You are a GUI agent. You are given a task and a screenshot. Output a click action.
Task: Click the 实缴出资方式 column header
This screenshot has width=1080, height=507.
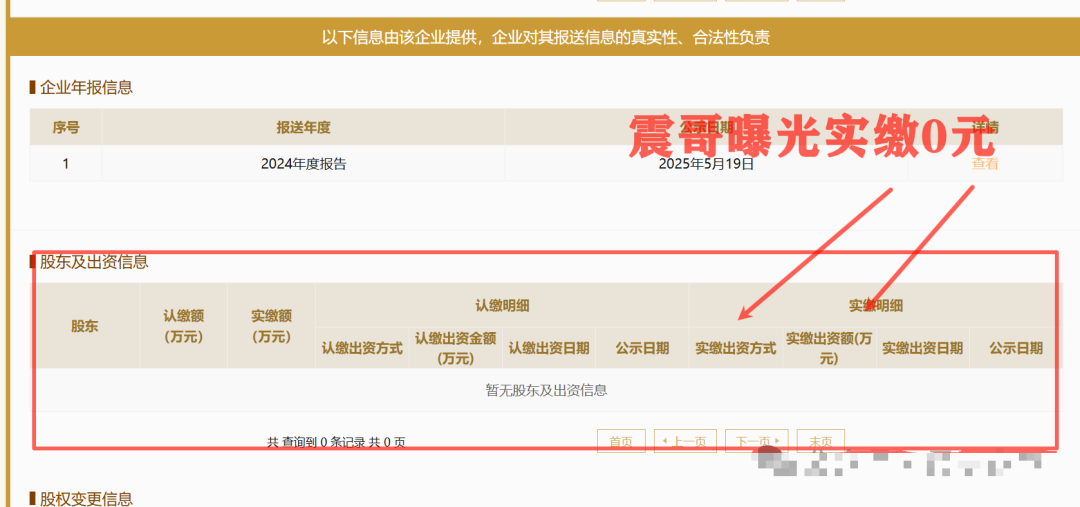coord(736,348)
